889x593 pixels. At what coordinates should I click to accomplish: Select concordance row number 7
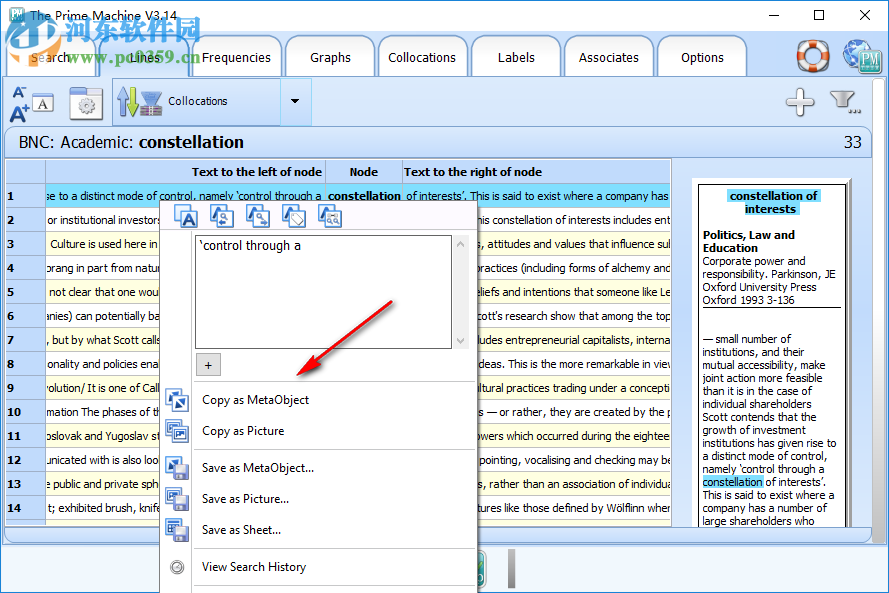click(26, 340)
